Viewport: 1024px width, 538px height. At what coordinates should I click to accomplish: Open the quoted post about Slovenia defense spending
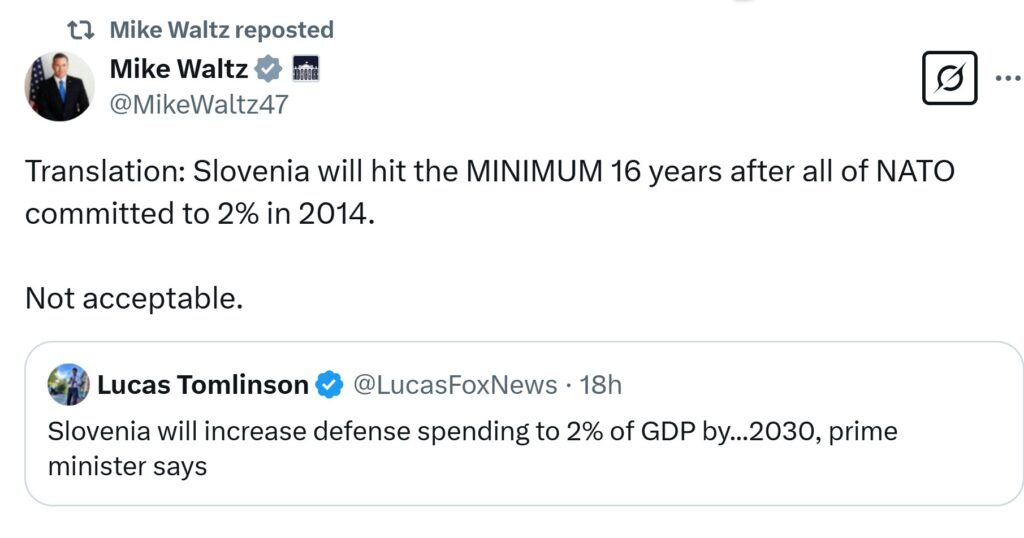coord(523,449)
